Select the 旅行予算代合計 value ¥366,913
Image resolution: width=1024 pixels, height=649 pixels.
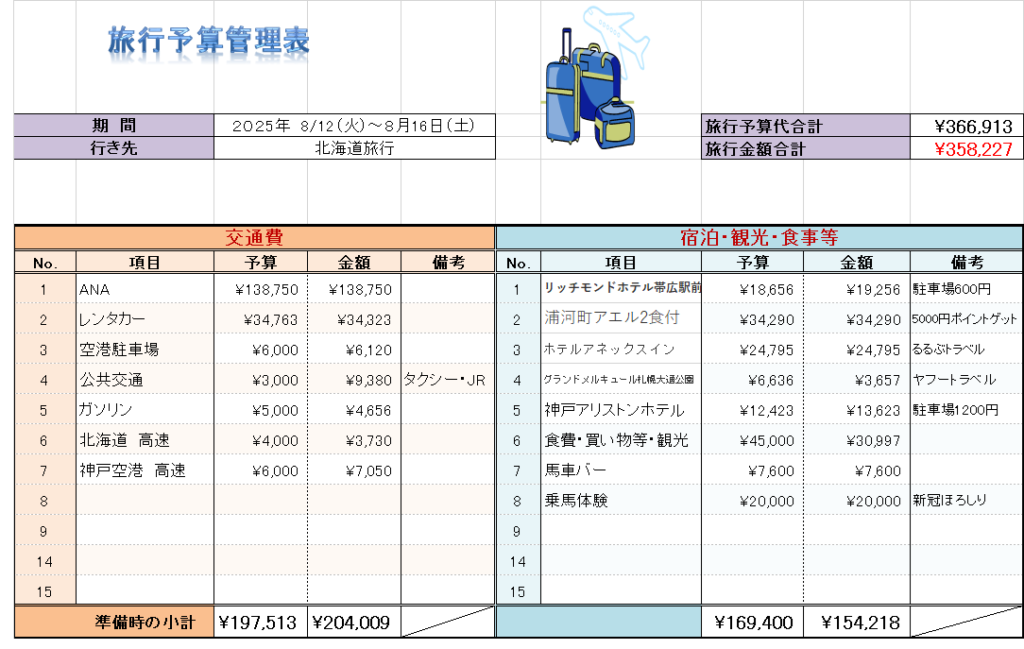[966, 126]
